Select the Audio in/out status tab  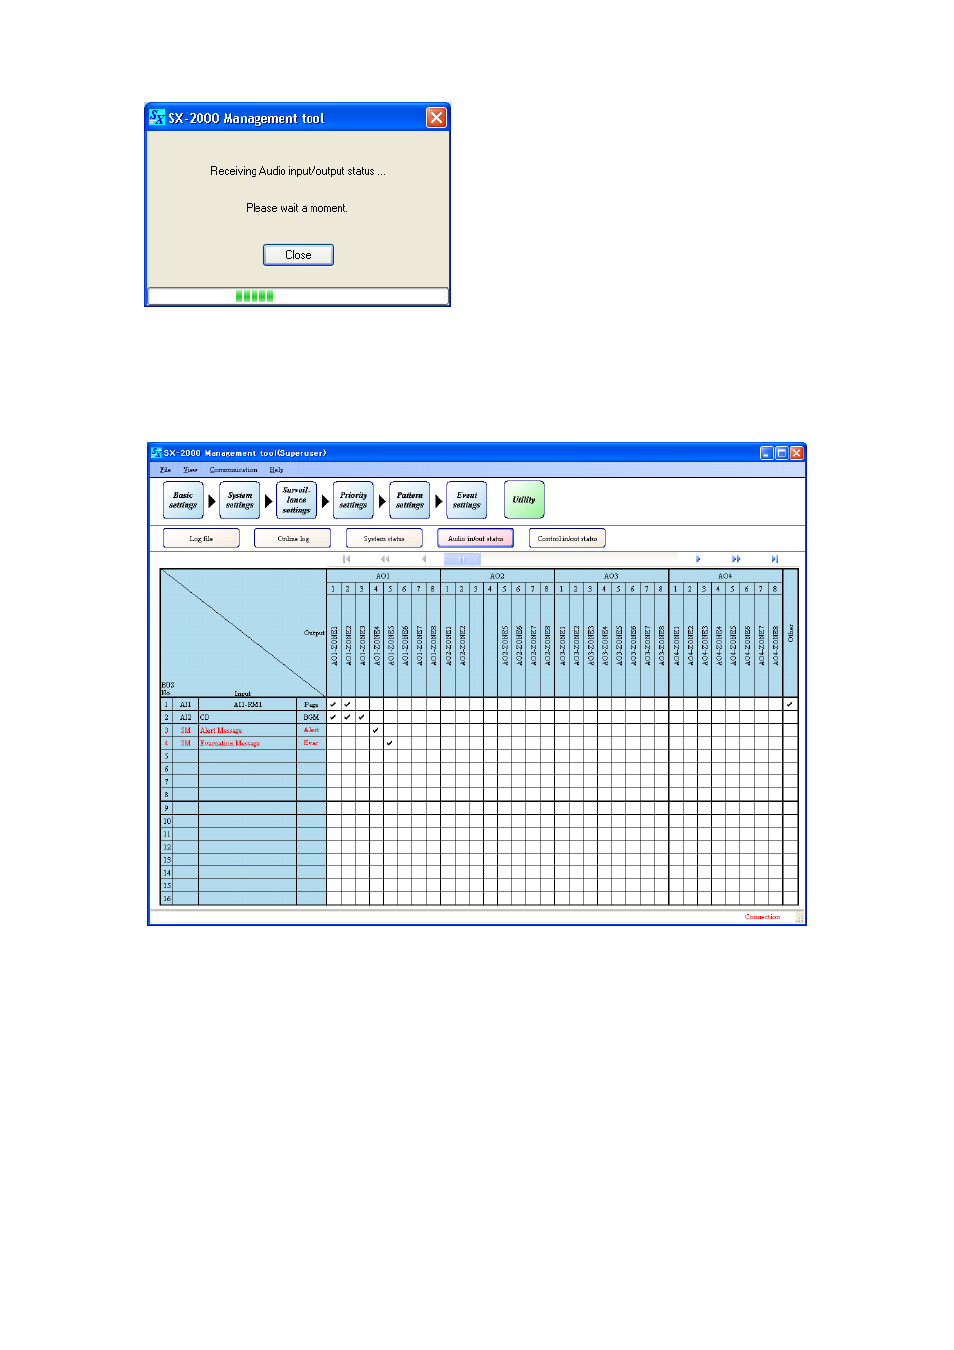476,538
